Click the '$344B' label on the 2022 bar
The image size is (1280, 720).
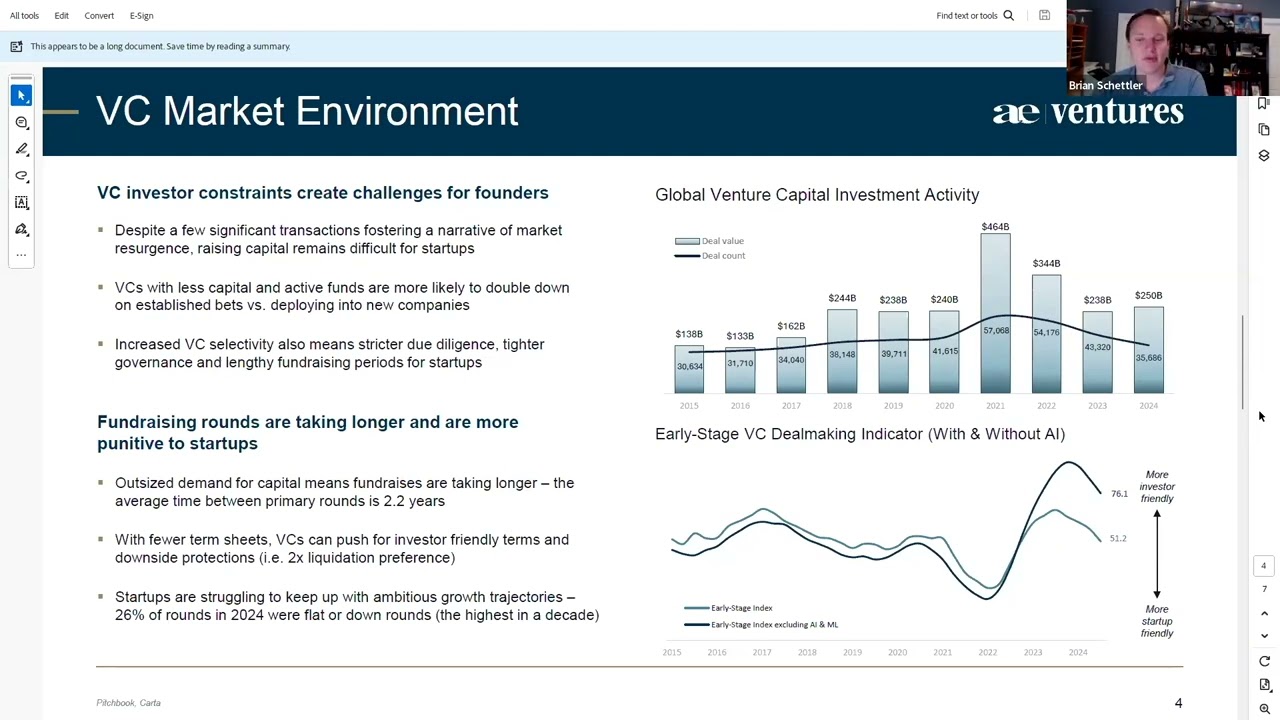1046,264
